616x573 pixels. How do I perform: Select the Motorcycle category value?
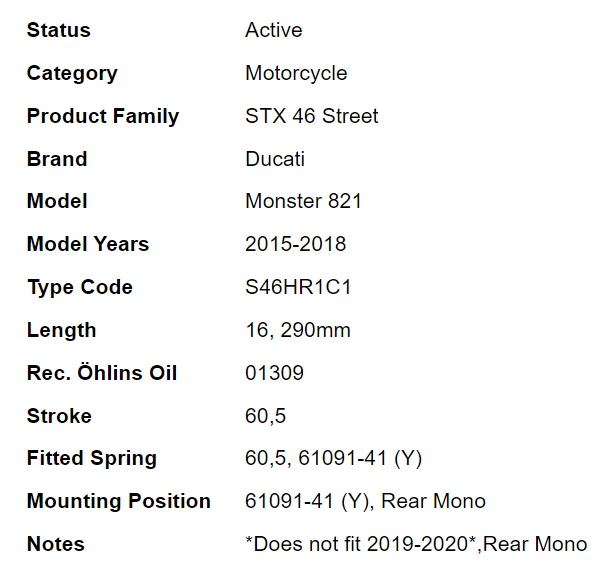coord(296,73)
